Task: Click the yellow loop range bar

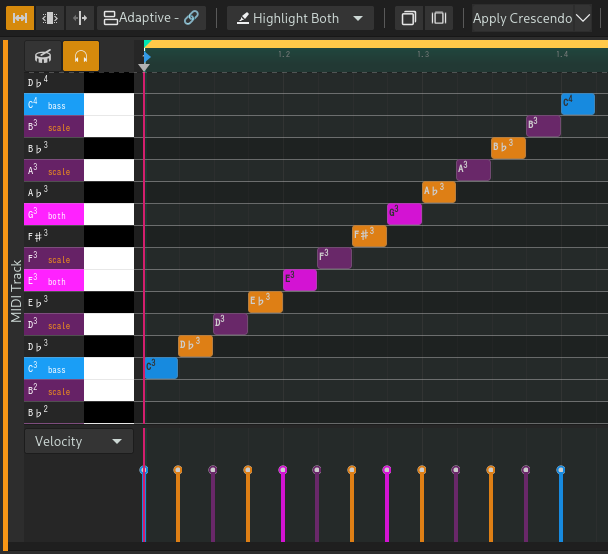Action: pyautogui.click(x=376, y=44)
